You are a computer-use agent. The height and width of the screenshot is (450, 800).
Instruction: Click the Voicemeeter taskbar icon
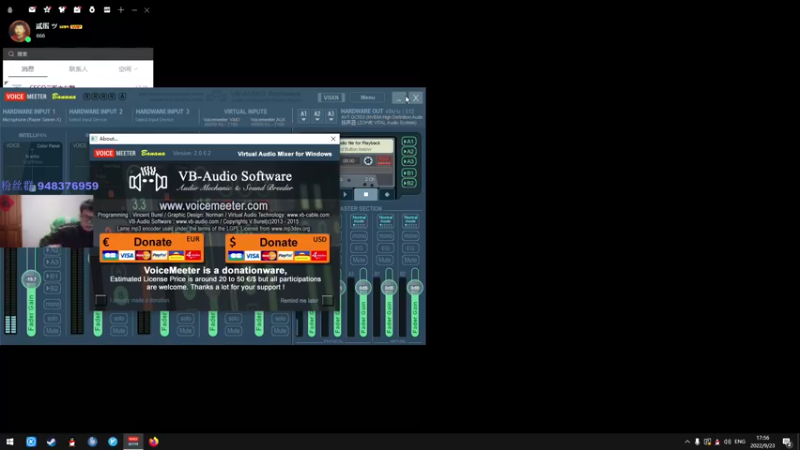coord(133,442)
